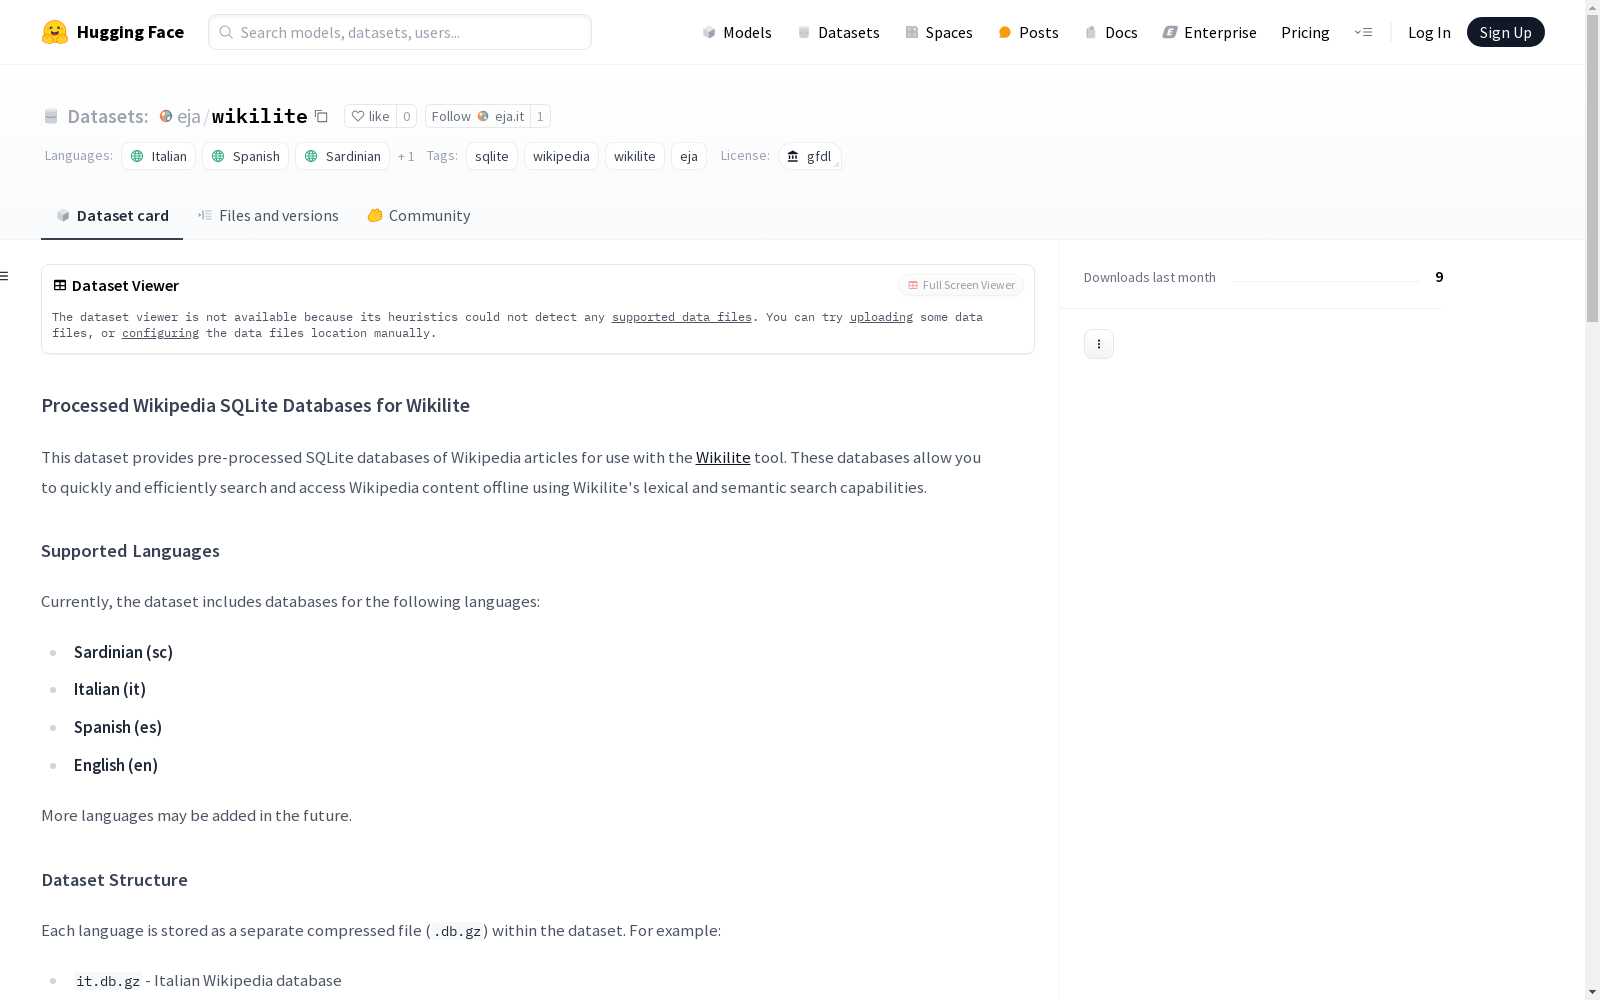Switch to Files and versions tab
1600x1000 pixels.
(268, 216)
